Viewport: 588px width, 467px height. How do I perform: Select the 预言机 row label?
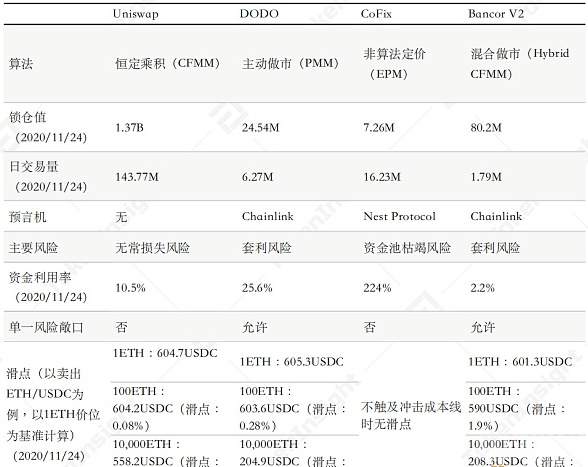coord(27,217)
